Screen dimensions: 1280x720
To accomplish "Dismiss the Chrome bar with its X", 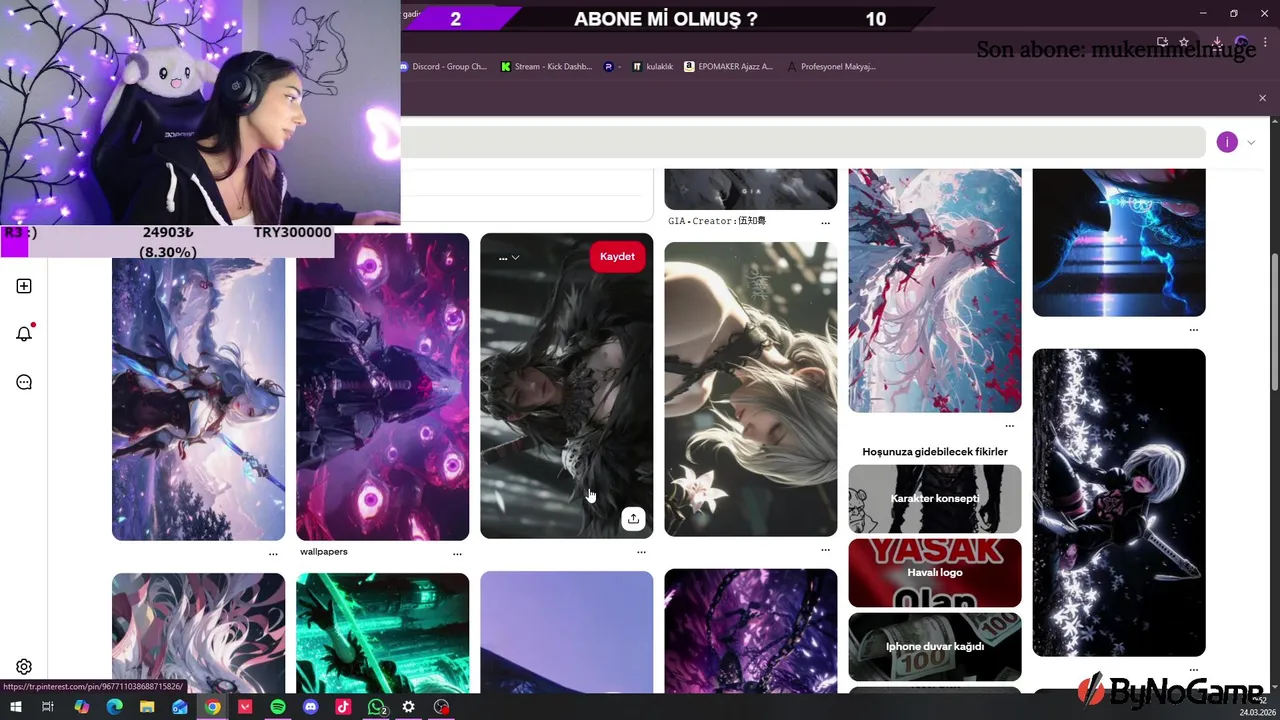I will coord(1262,98).
